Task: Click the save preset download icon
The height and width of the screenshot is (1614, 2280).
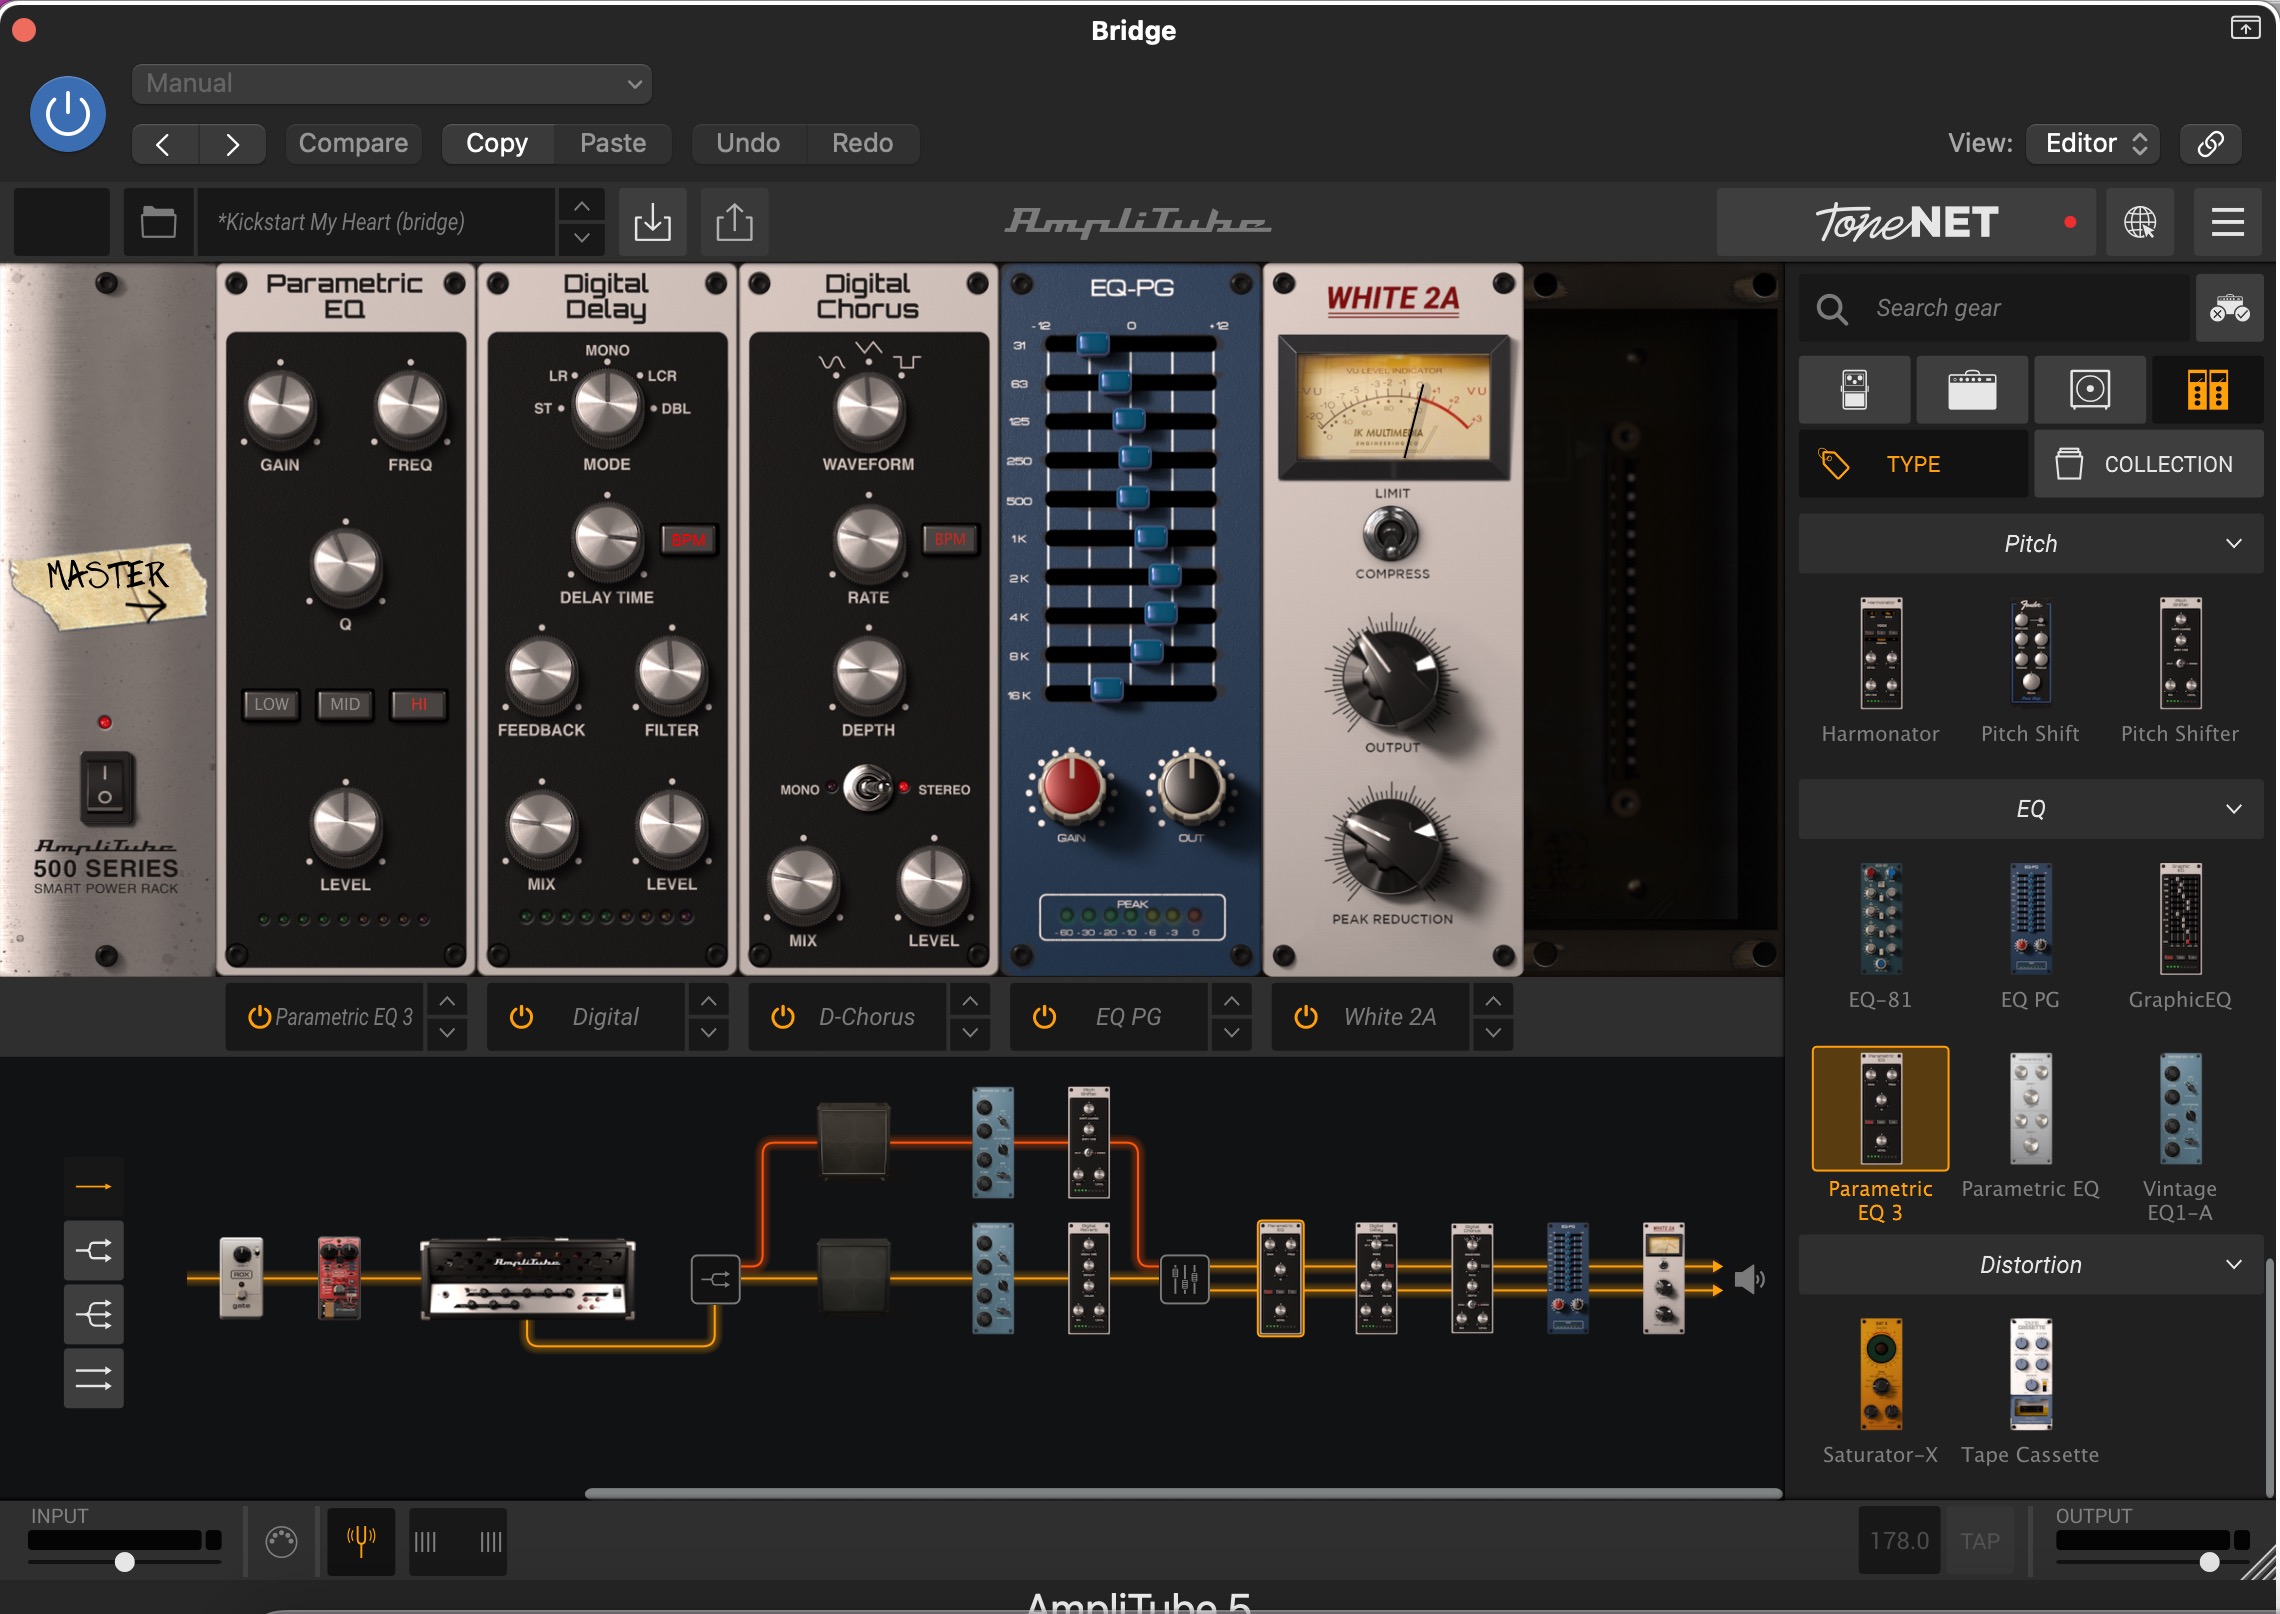Action: coord(652,222)
